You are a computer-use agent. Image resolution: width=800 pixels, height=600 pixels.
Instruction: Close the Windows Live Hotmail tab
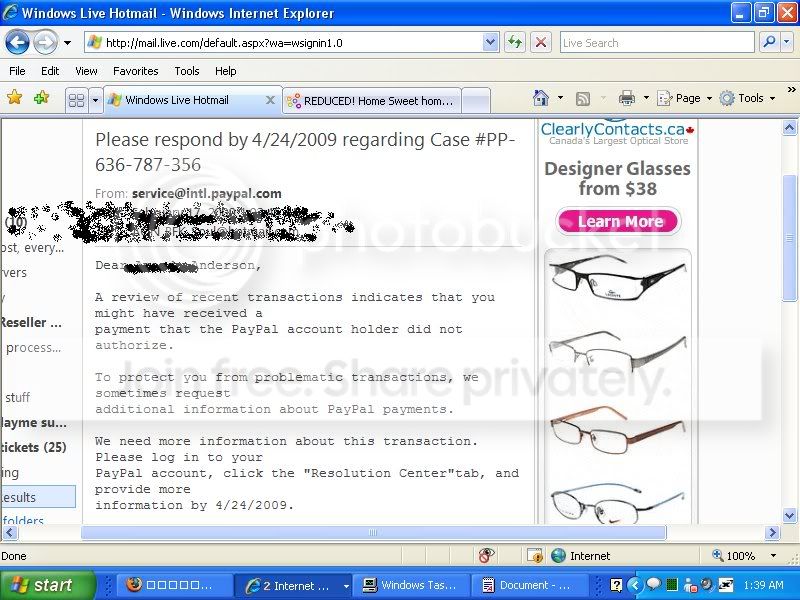pyautogui.click(x=270, y=101)
